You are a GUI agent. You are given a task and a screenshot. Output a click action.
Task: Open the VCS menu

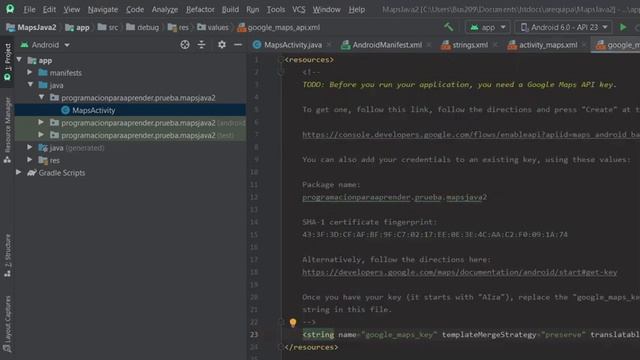point(299,9)
